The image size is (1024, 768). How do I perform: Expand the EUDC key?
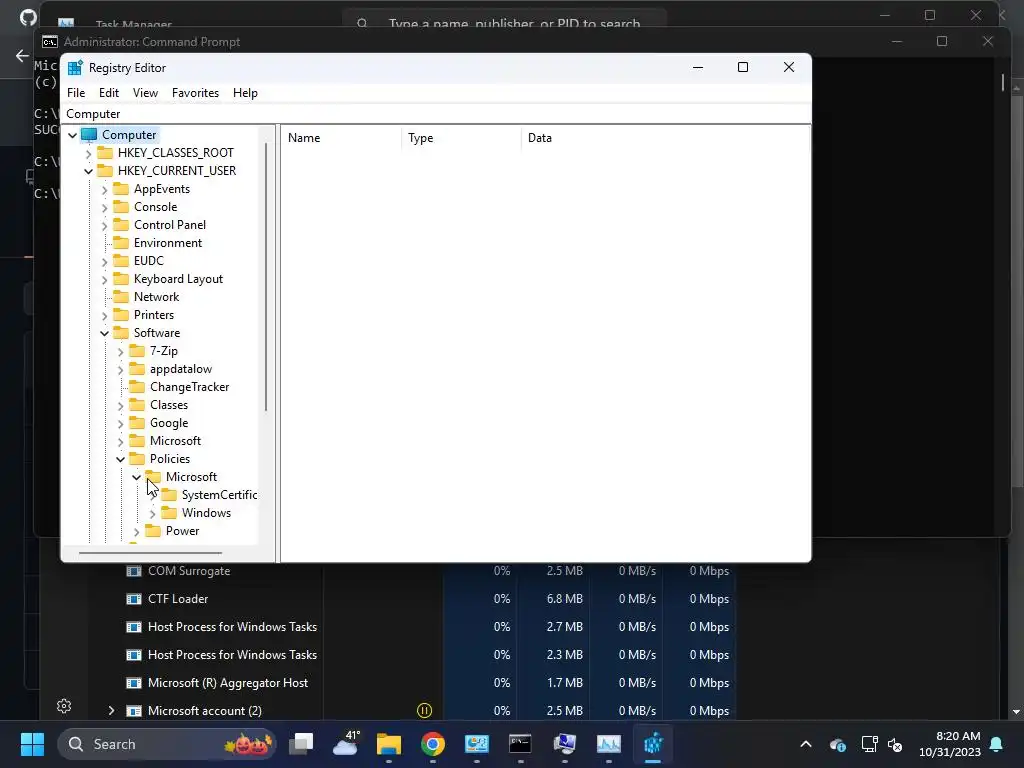pyautogui.click(x=104, y=261)
